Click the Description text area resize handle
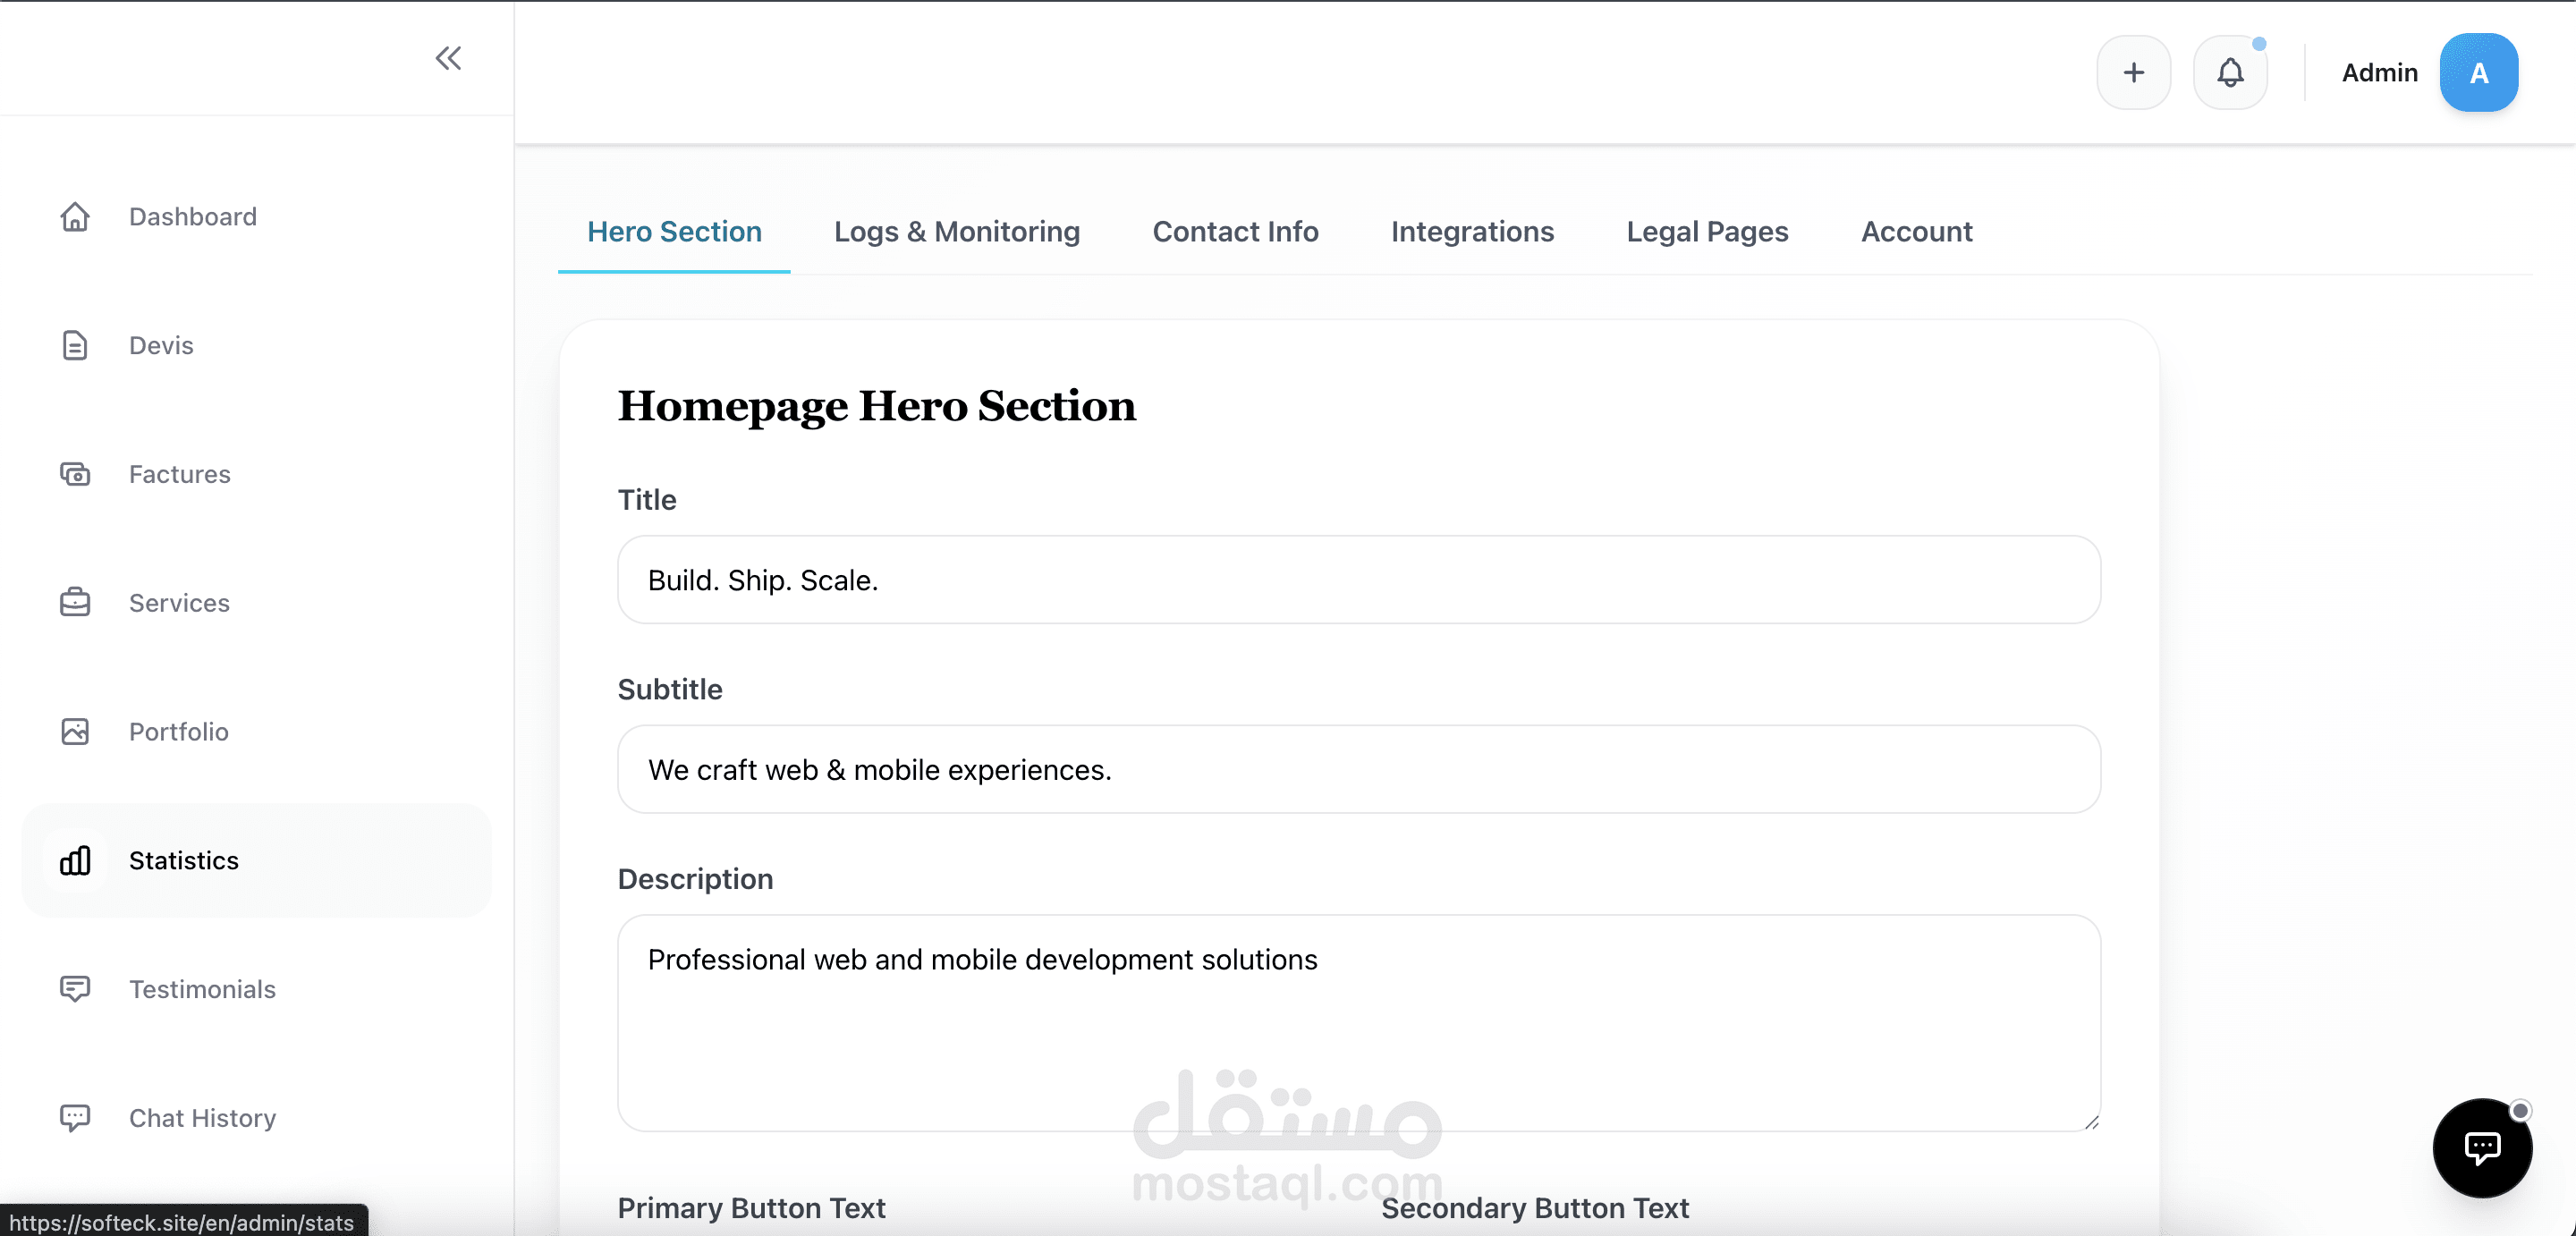The image size is (2576, 1236). (x=2091, y=1122)
